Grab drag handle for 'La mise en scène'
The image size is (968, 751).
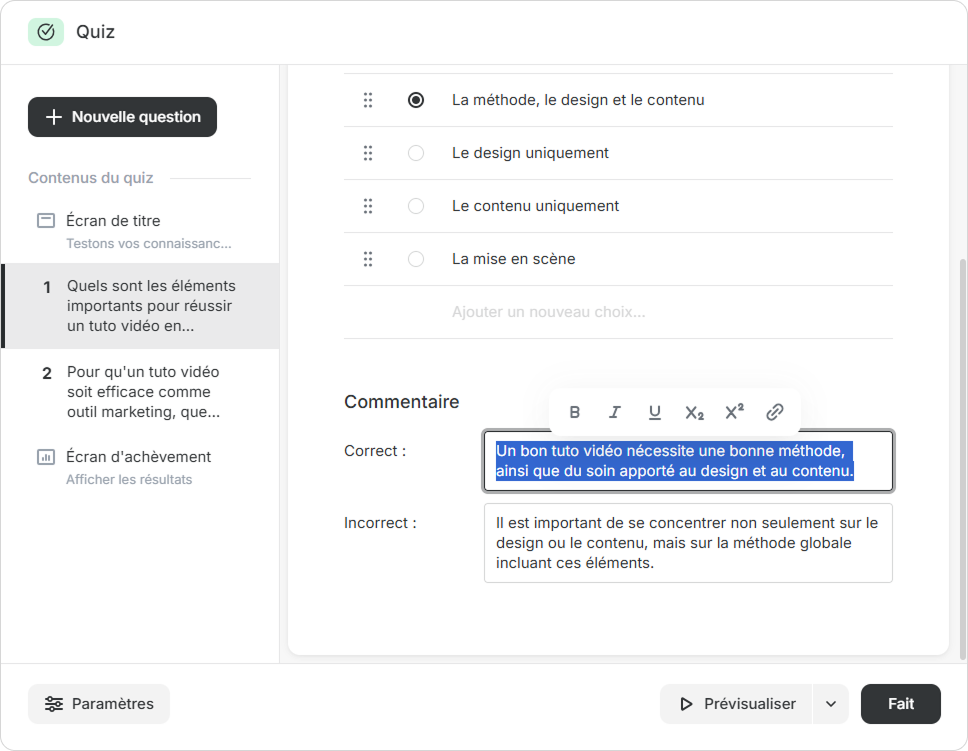pos(368,259)
